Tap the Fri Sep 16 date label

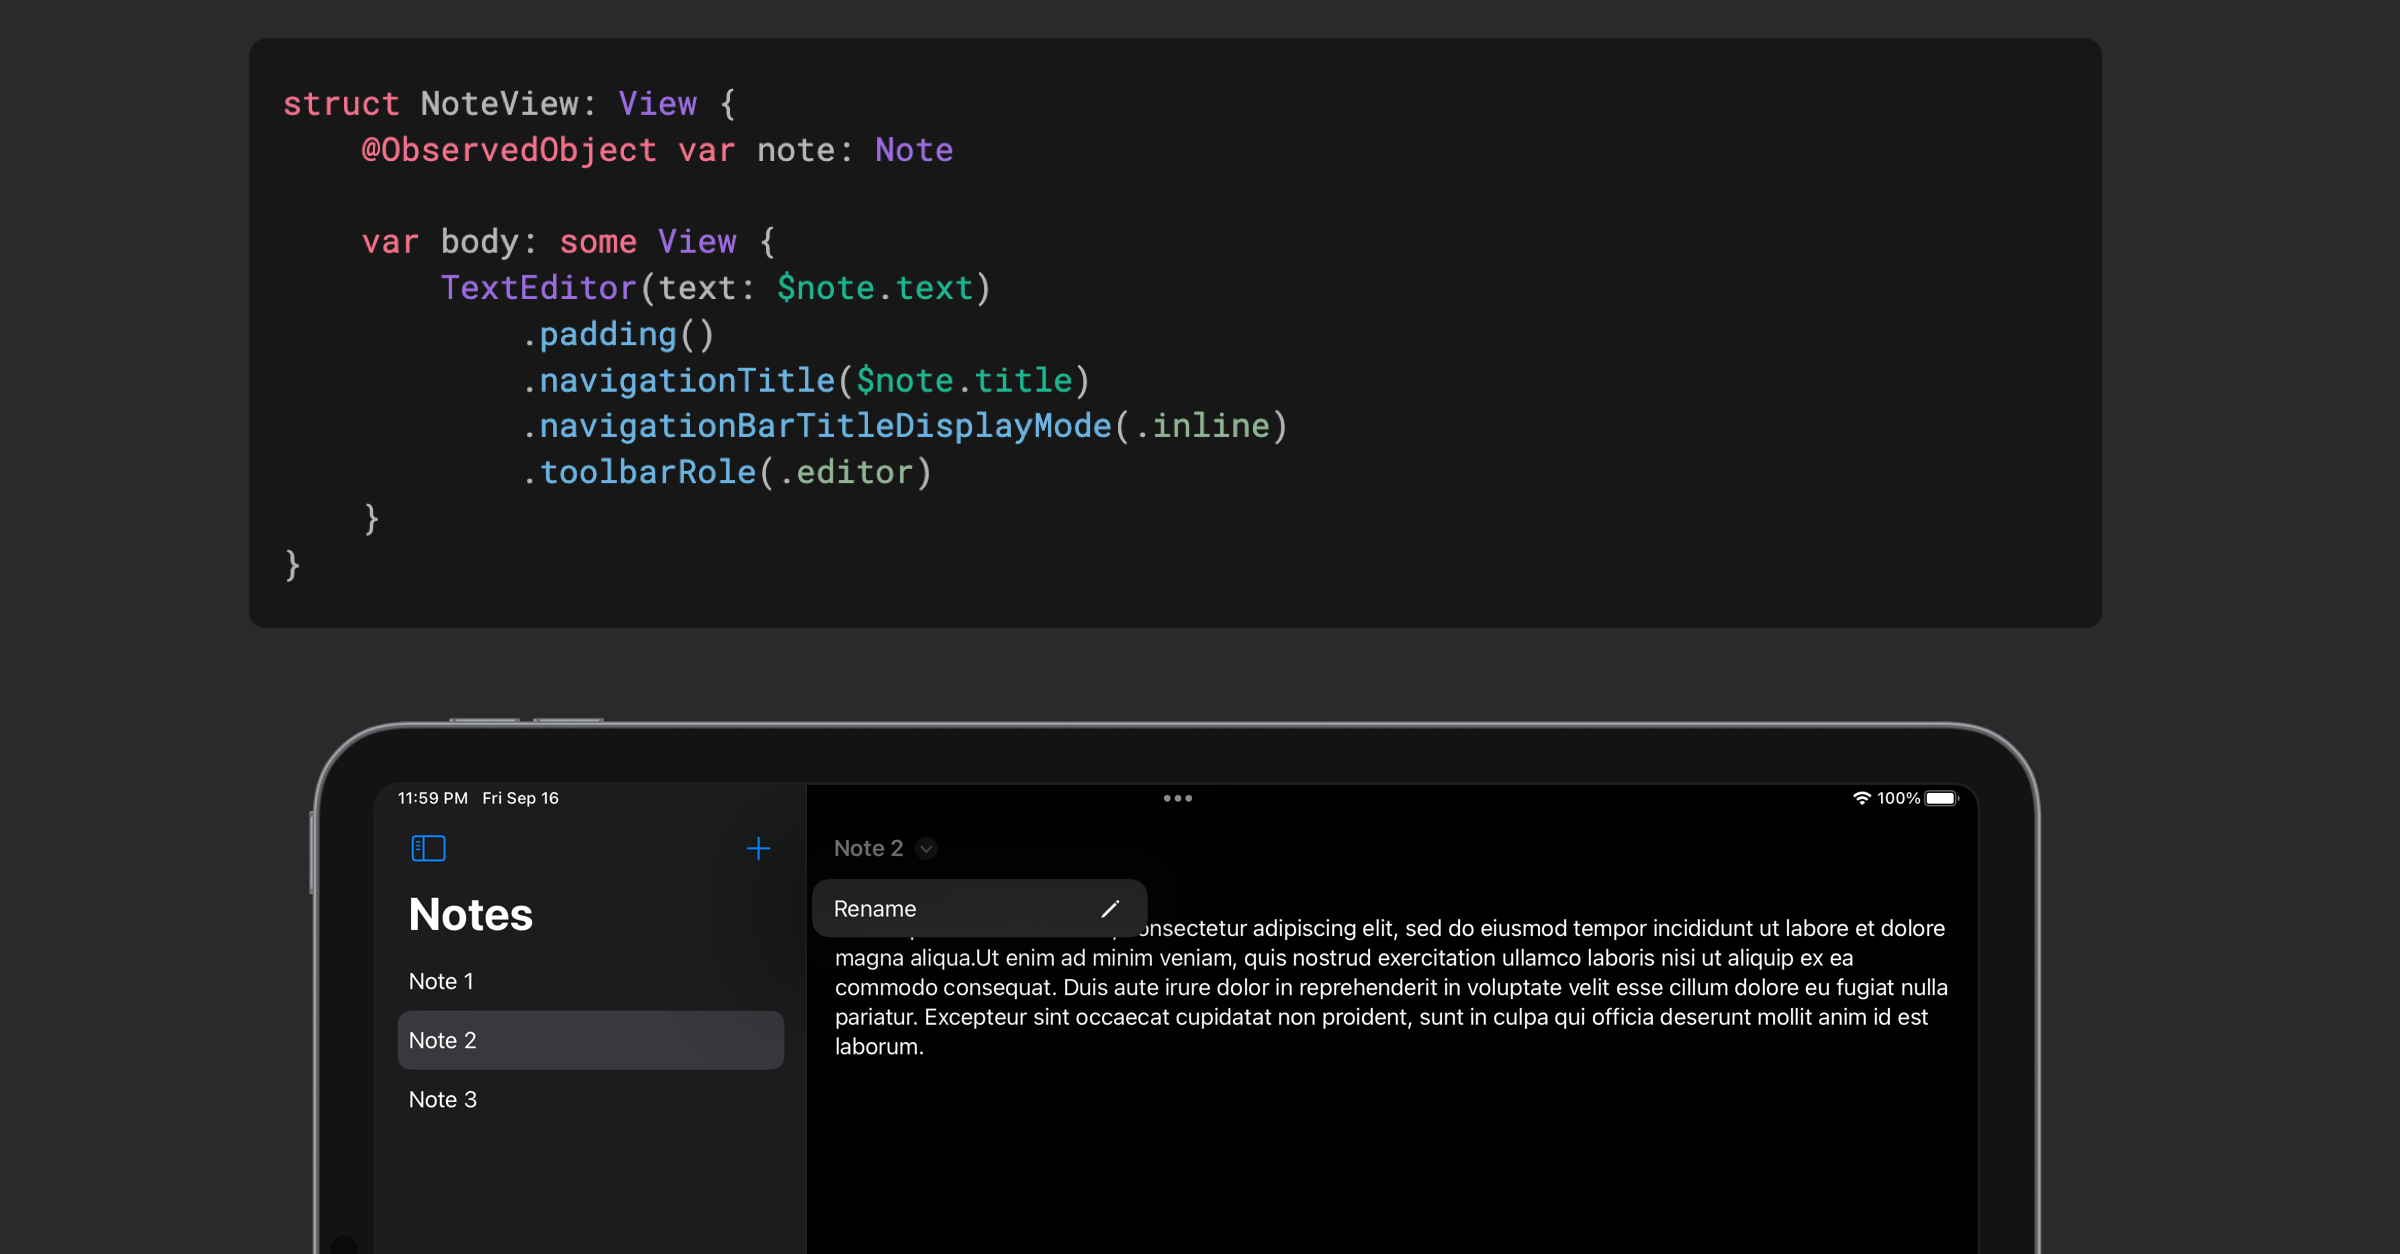[520, 797]
